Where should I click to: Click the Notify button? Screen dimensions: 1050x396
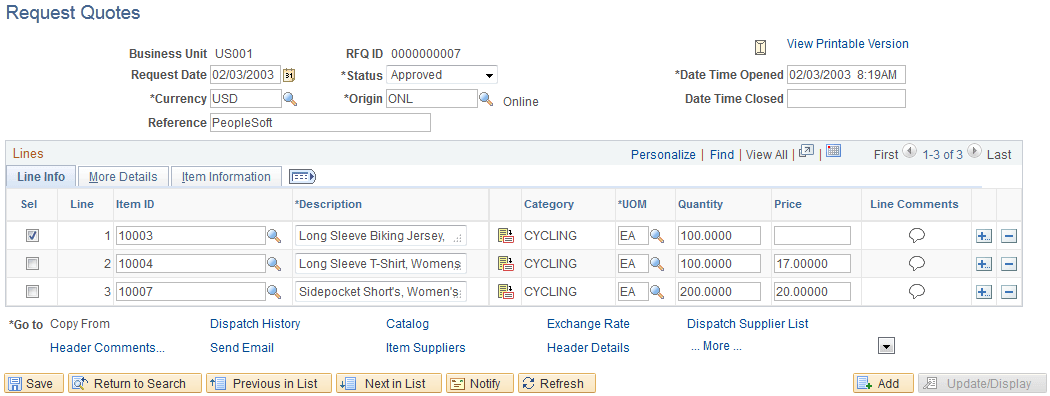[480, 383]
